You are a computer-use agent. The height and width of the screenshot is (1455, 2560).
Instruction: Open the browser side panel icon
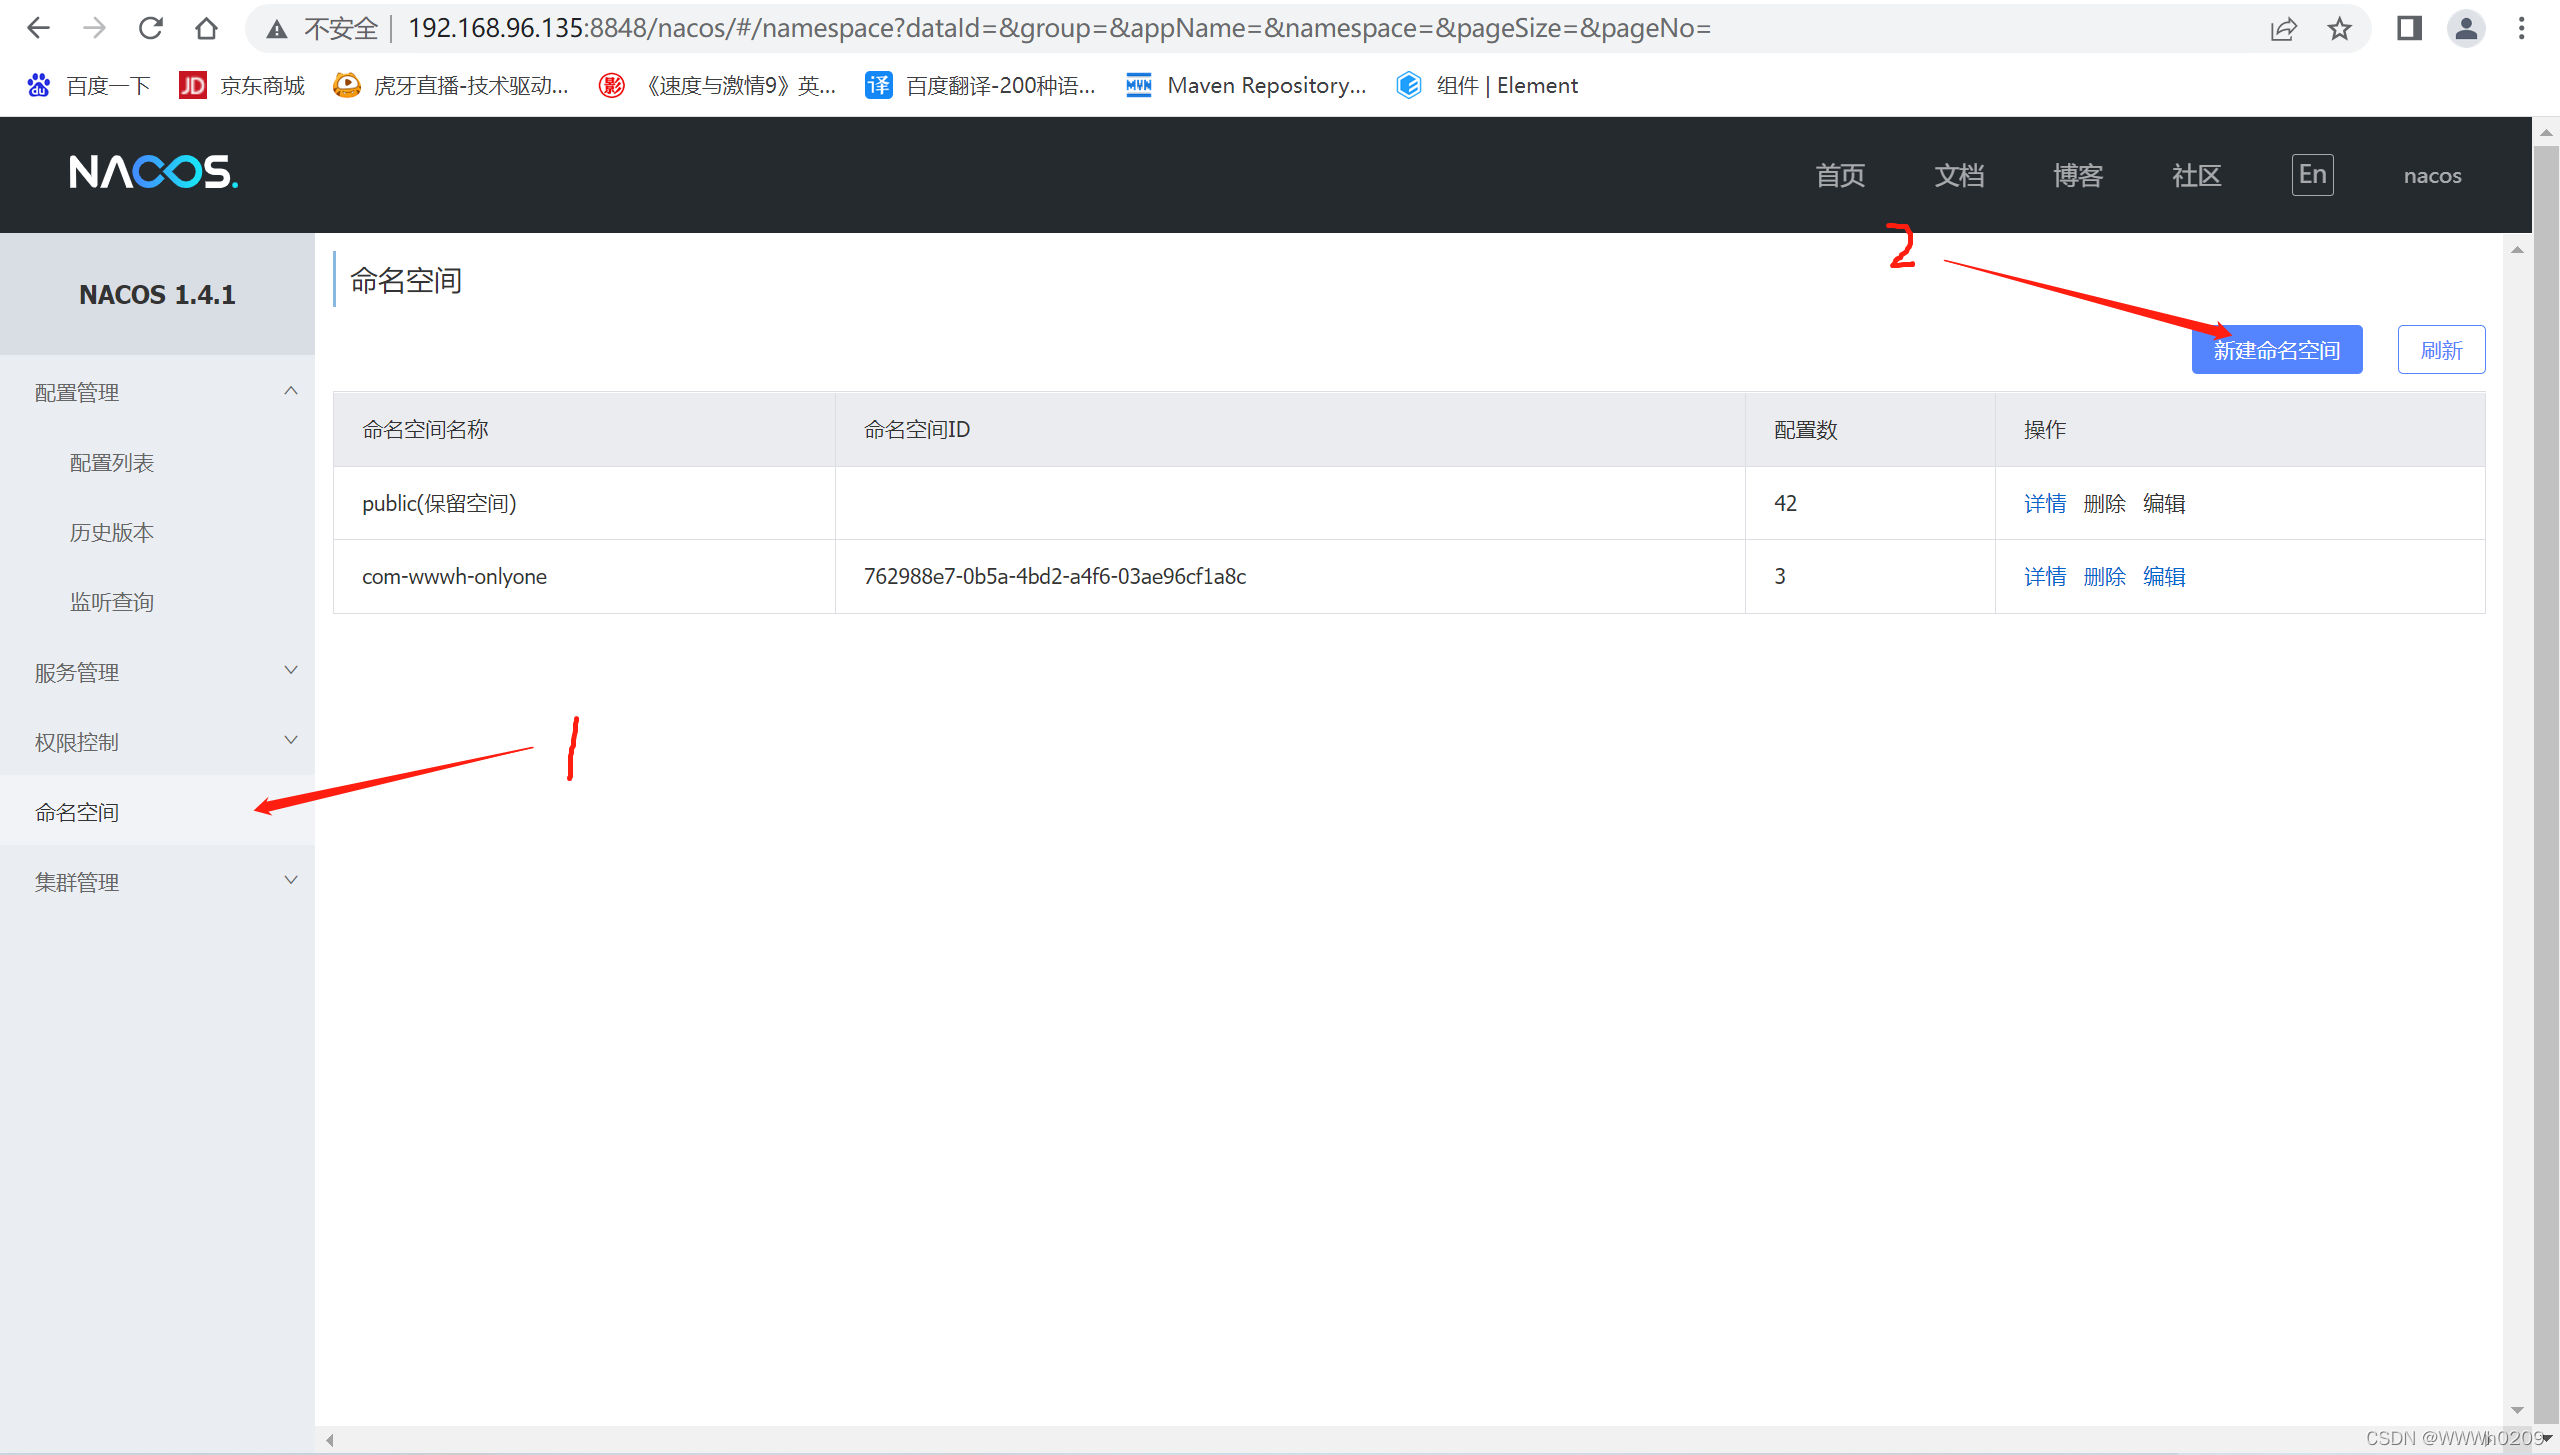pyautogui.click(x=2409, y=28)
